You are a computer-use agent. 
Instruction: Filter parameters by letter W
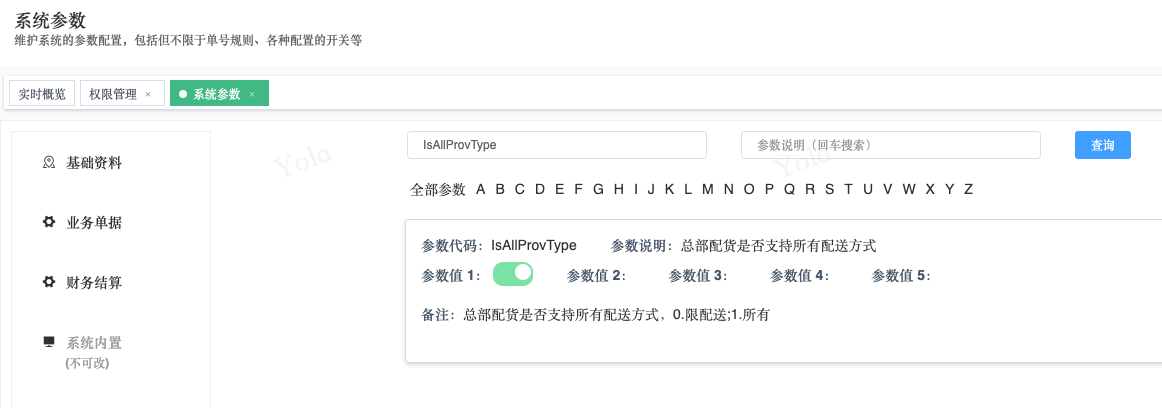point(909,190)
